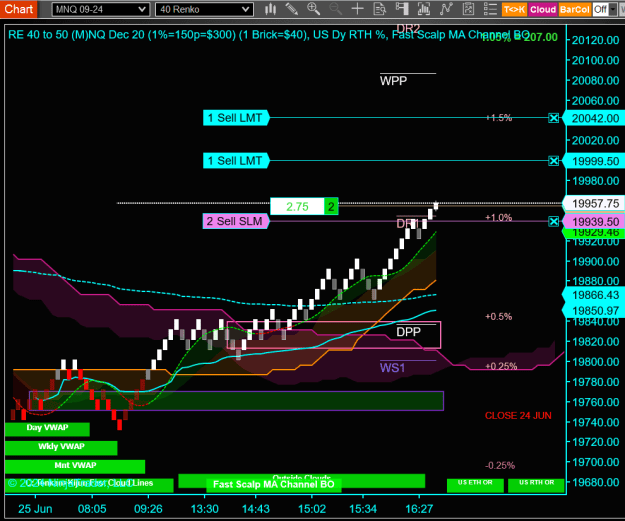Toggle the Cloud button

[x=542, y=9]
